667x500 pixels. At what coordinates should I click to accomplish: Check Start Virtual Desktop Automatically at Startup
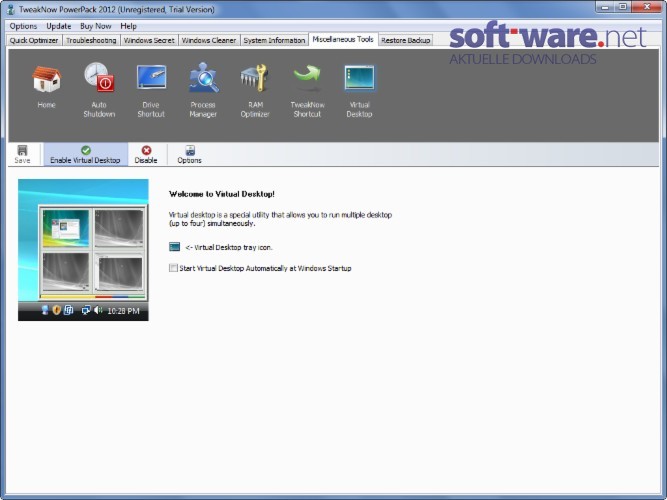(x=173, y=268)
